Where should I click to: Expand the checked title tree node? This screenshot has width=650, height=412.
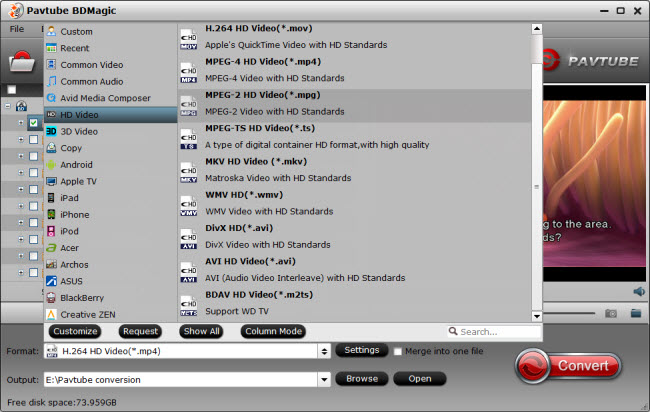point(21,123)
